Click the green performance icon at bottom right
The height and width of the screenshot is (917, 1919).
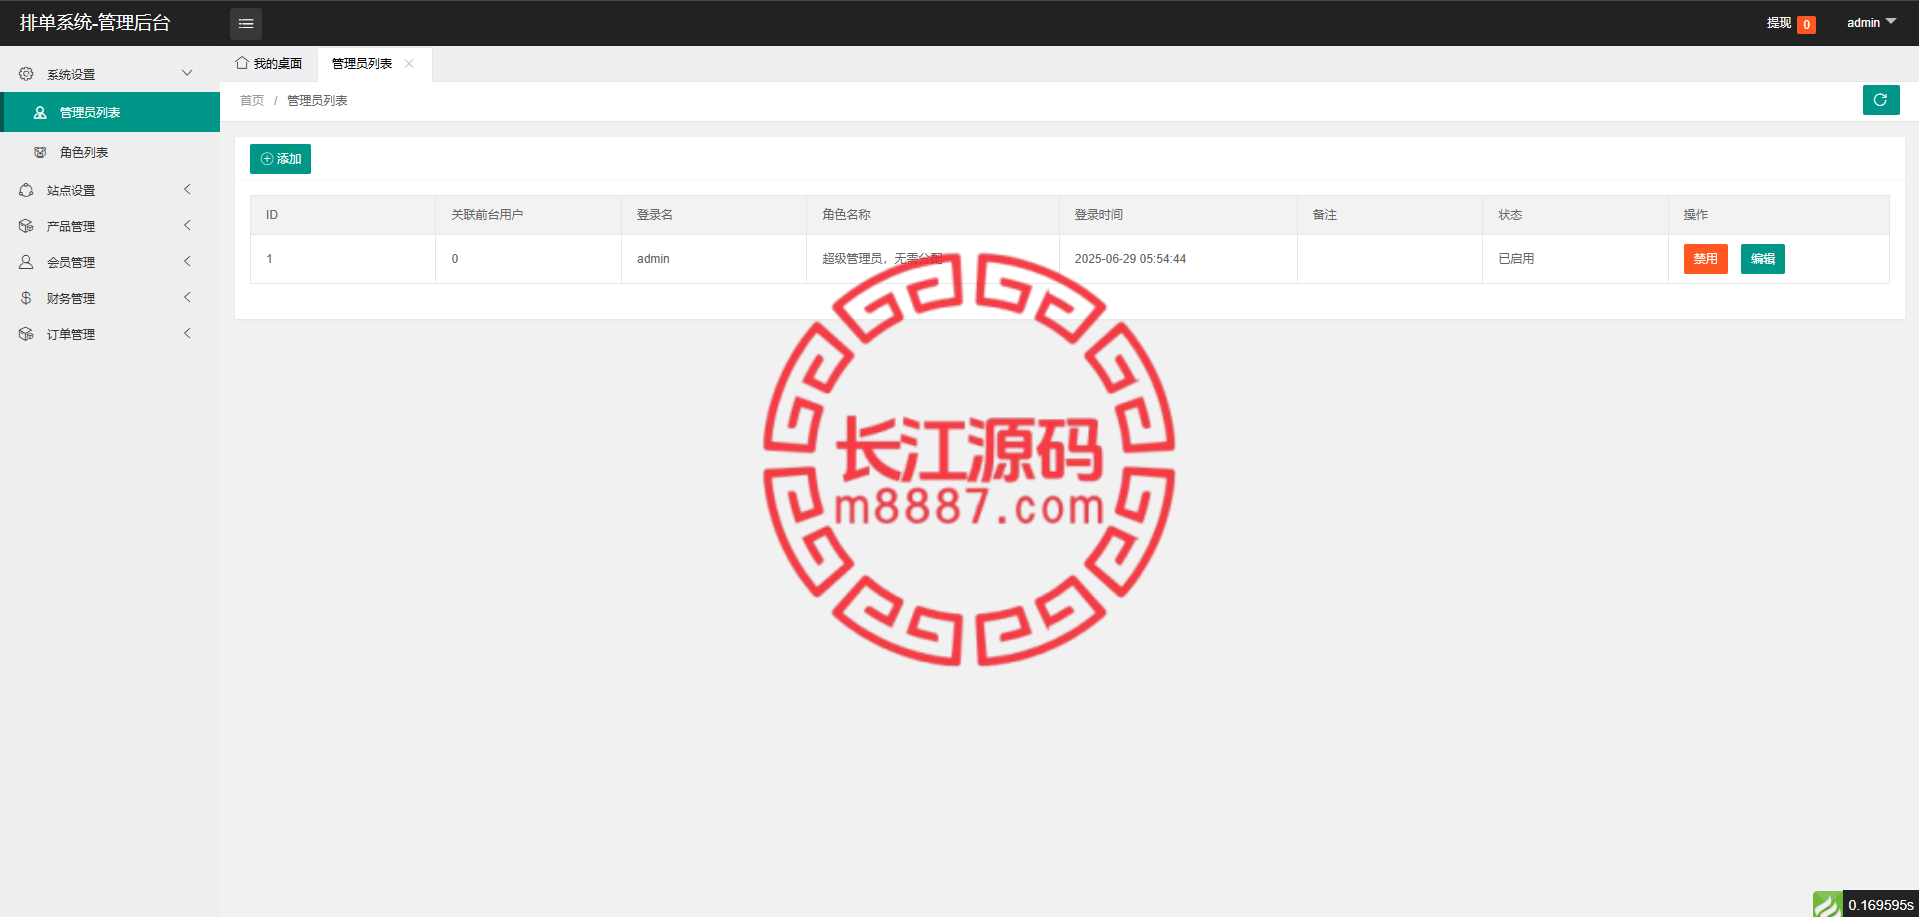[1828, 904]
